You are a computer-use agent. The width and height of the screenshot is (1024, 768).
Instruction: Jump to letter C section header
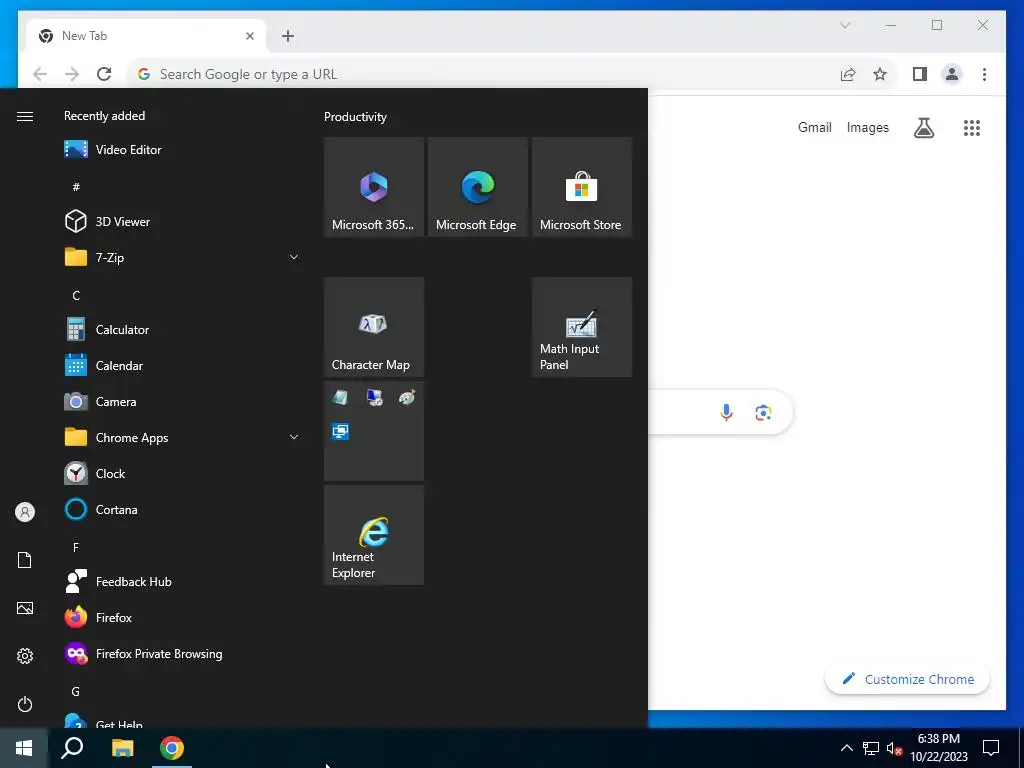(76, 295)
